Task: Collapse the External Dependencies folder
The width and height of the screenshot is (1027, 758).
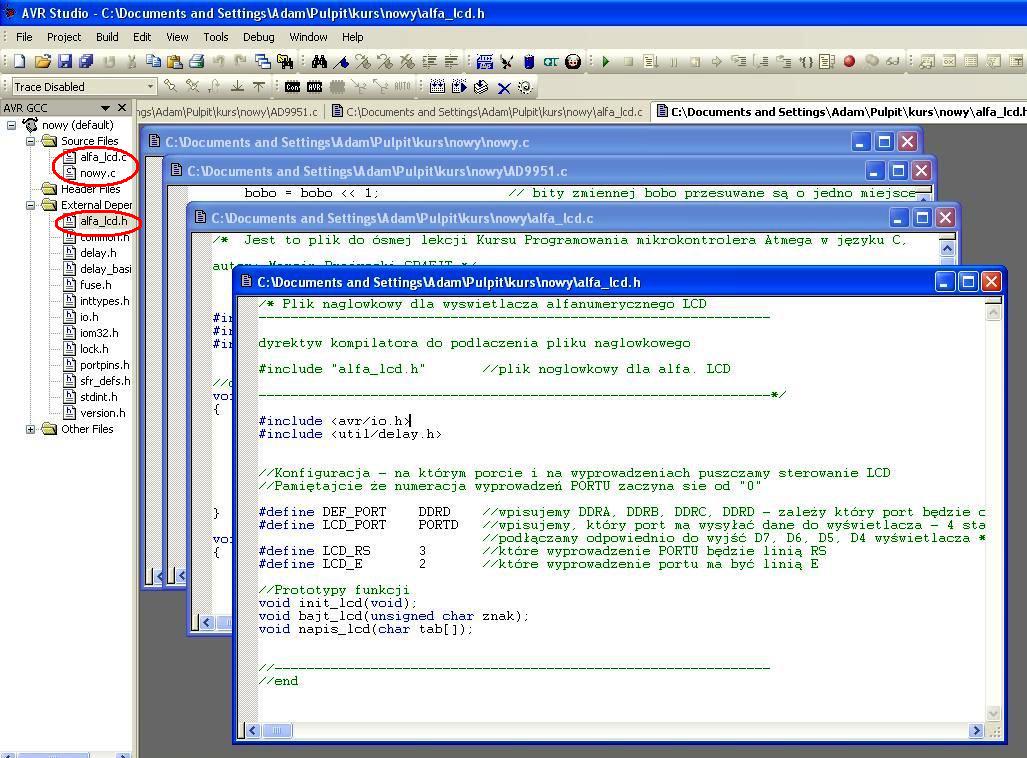Action: click(31, 205)
